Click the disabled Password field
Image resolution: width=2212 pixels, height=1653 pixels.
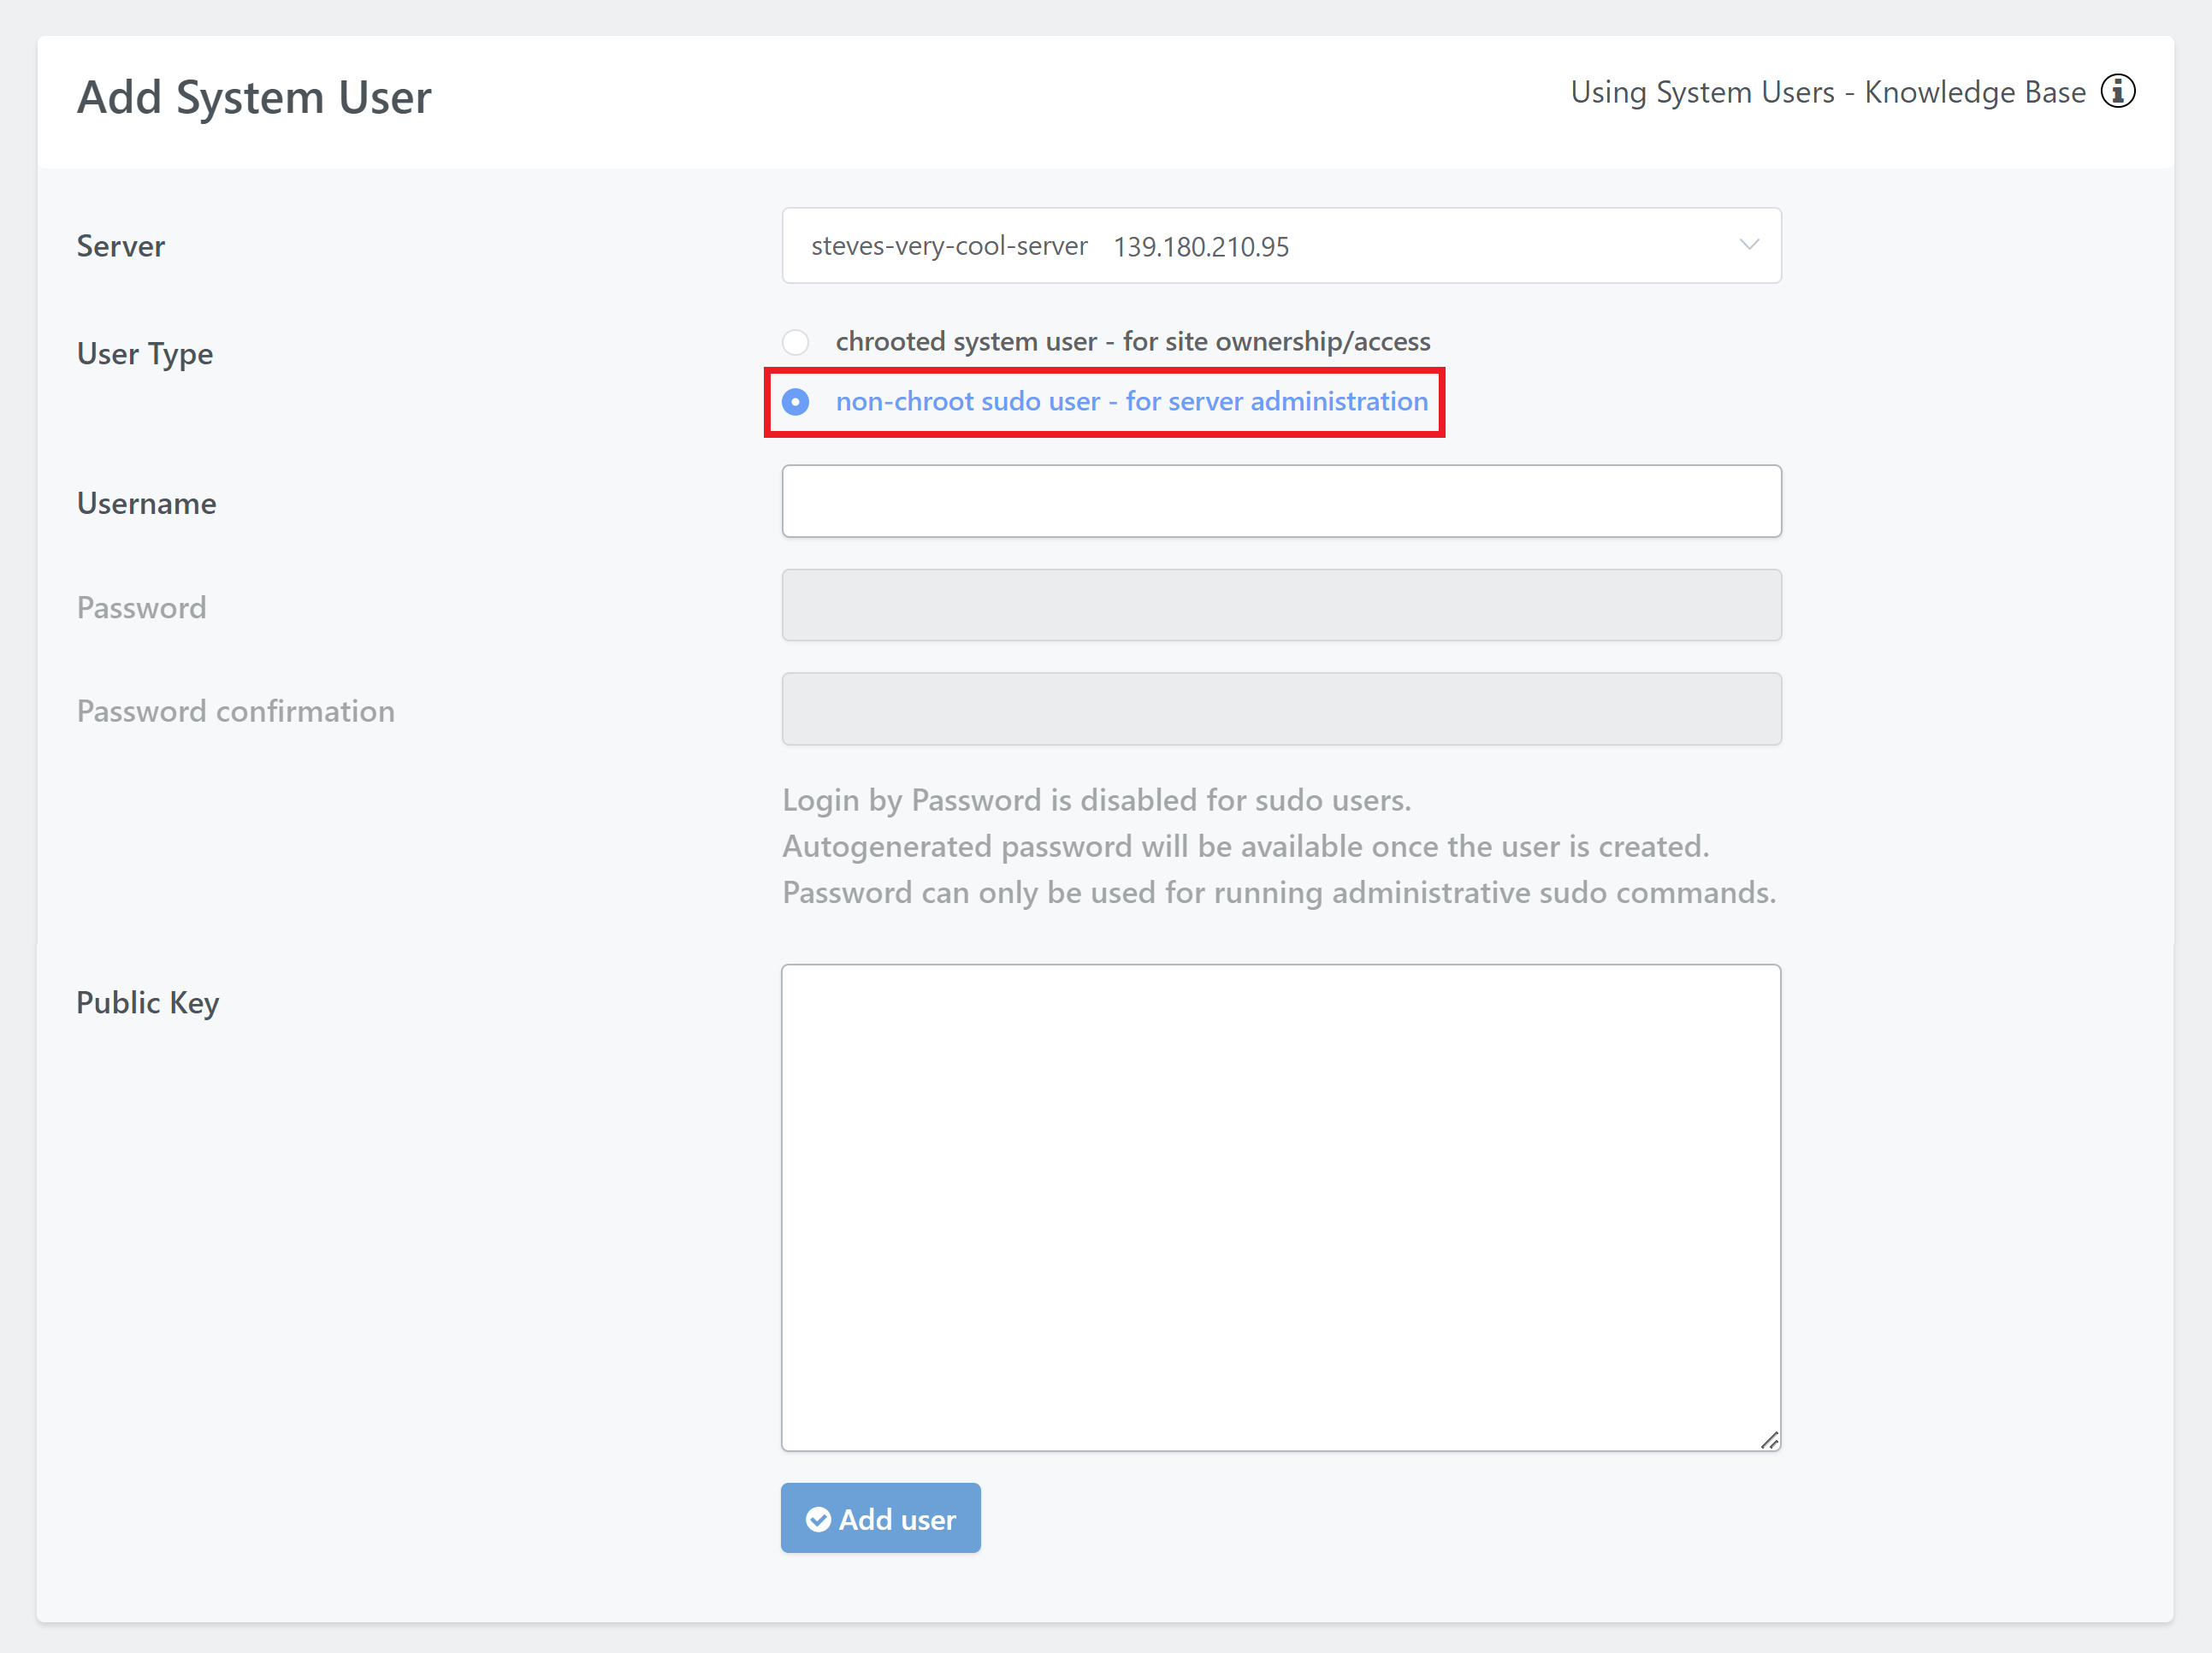click(x=1281, y=605)
